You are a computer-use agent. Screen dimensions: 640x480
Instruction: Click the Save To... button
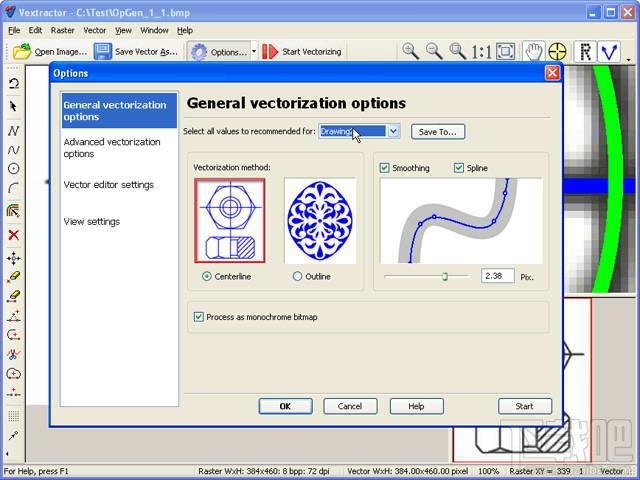tap(438, 132)
